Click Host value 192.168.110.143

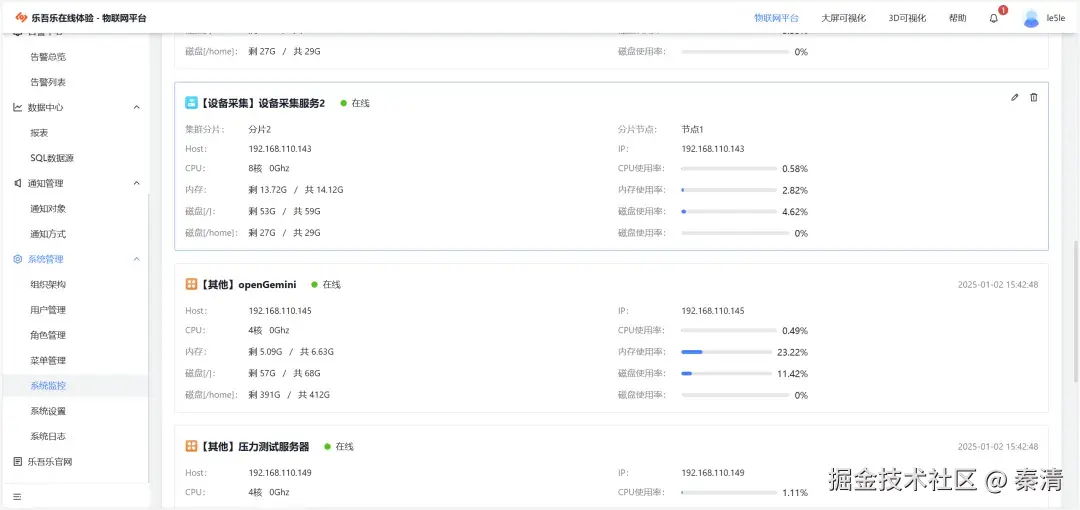pos(280,149)
